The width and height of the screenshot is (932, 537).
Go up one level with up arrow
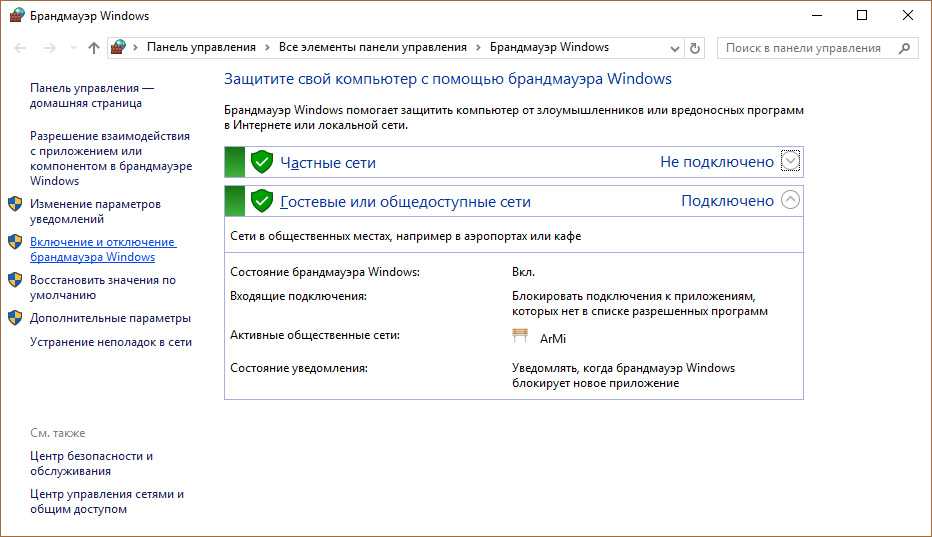coord(93,48)
